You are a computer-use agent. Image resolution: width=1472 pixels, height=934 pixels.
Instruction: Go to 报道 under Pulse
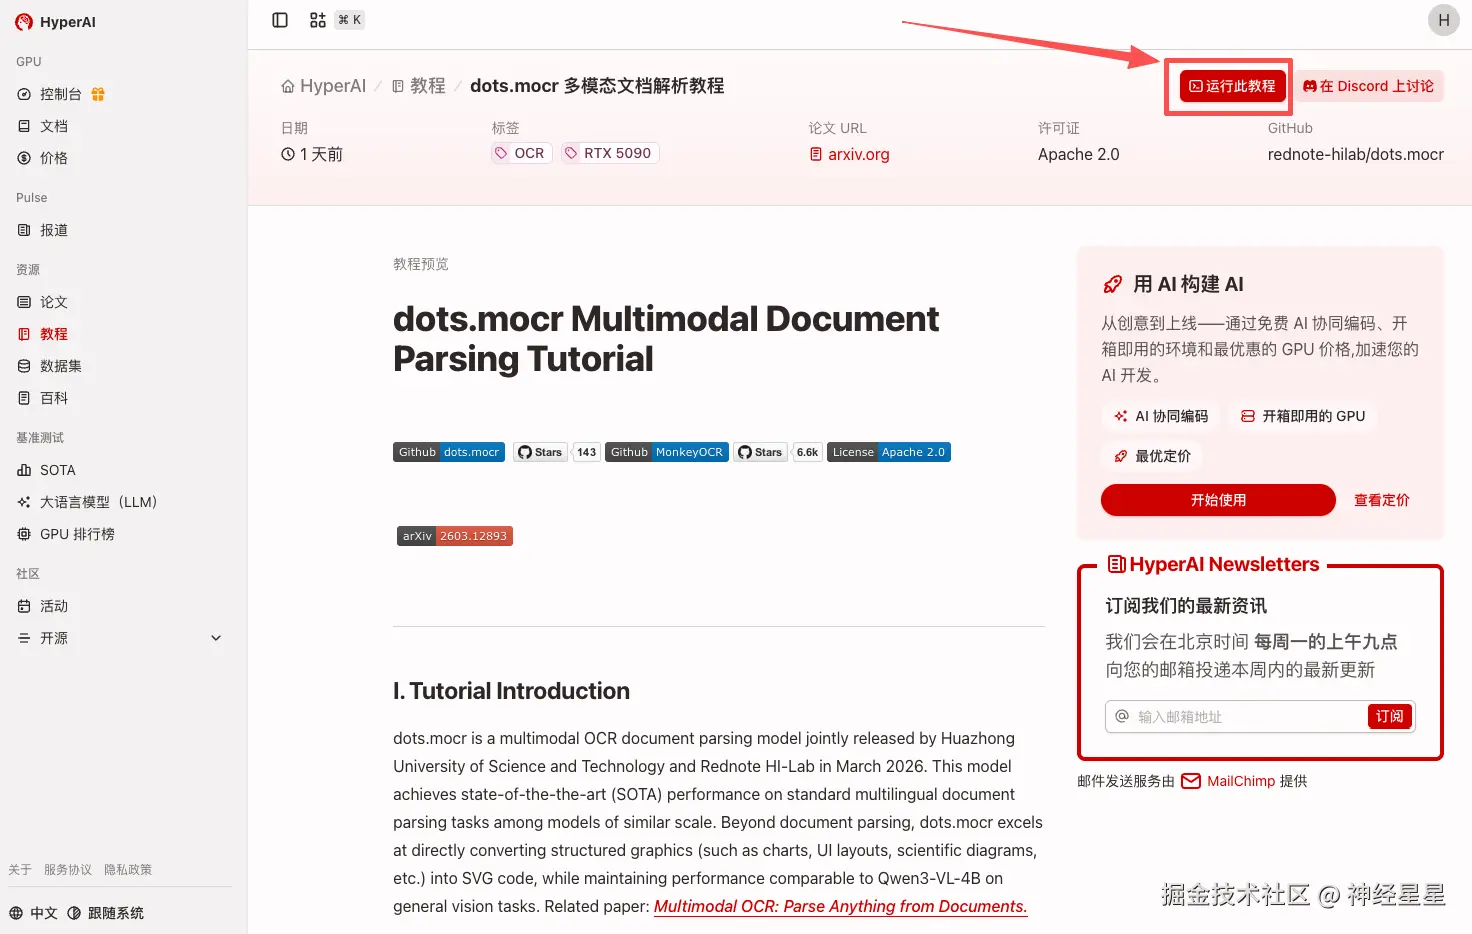[54, 230]
